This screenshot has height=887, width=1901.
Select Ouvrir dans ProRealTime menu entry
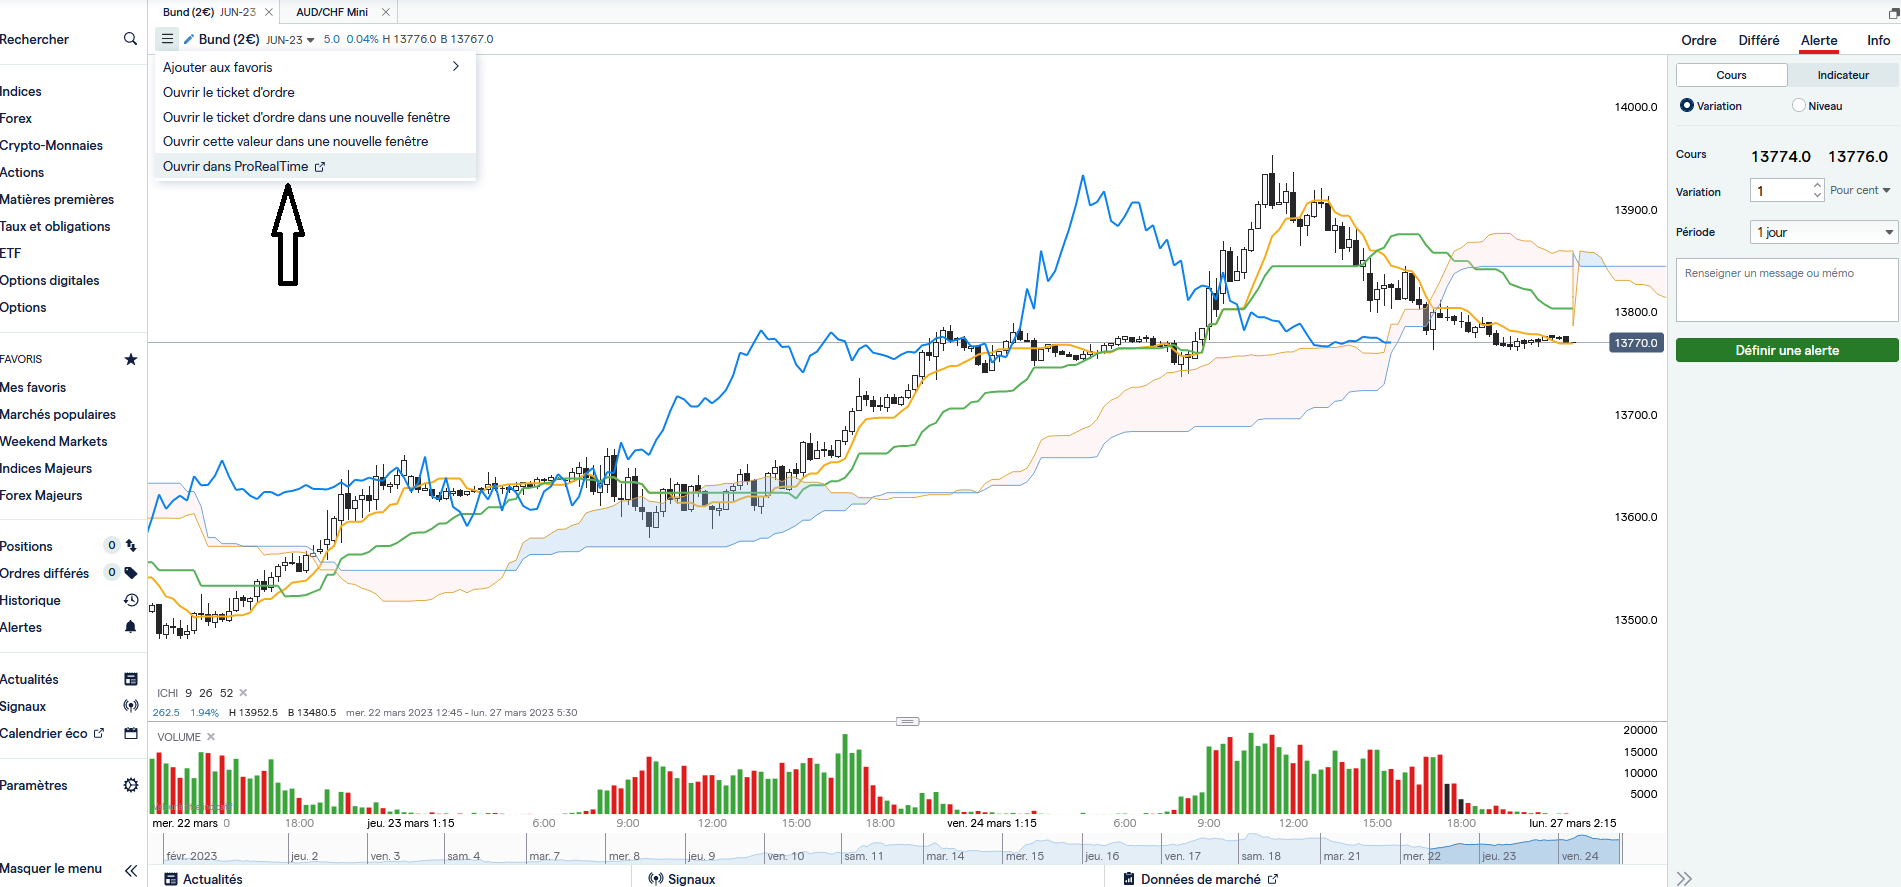tap(315, 166)
